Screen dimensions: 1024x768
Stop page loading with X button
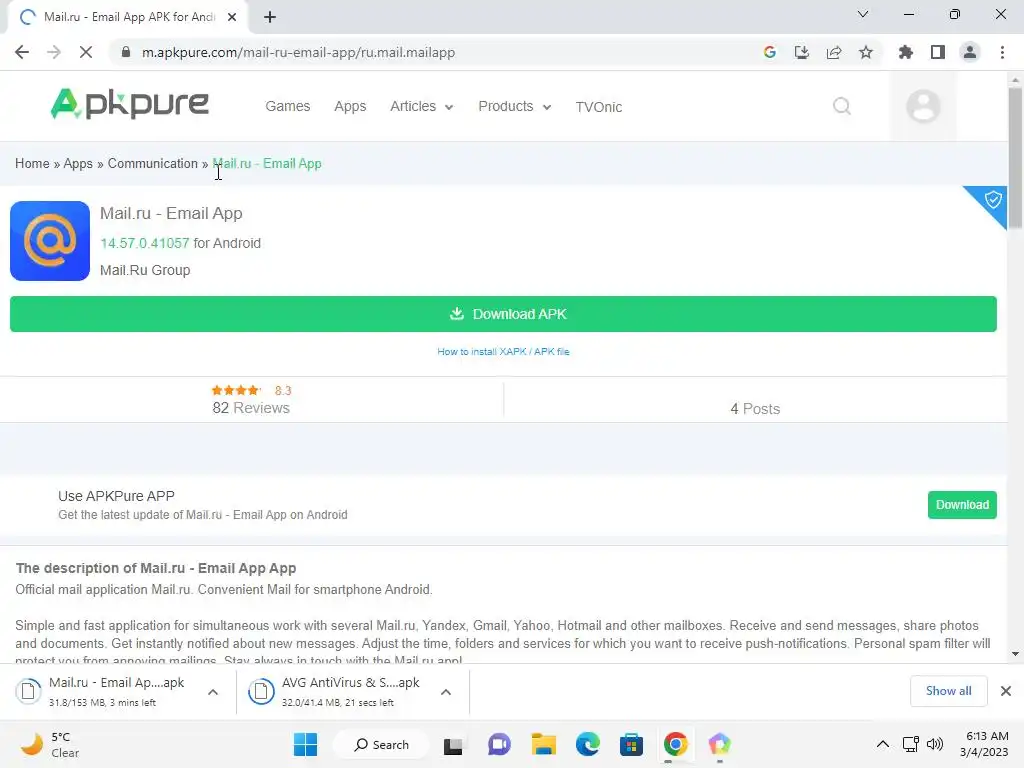86,52
